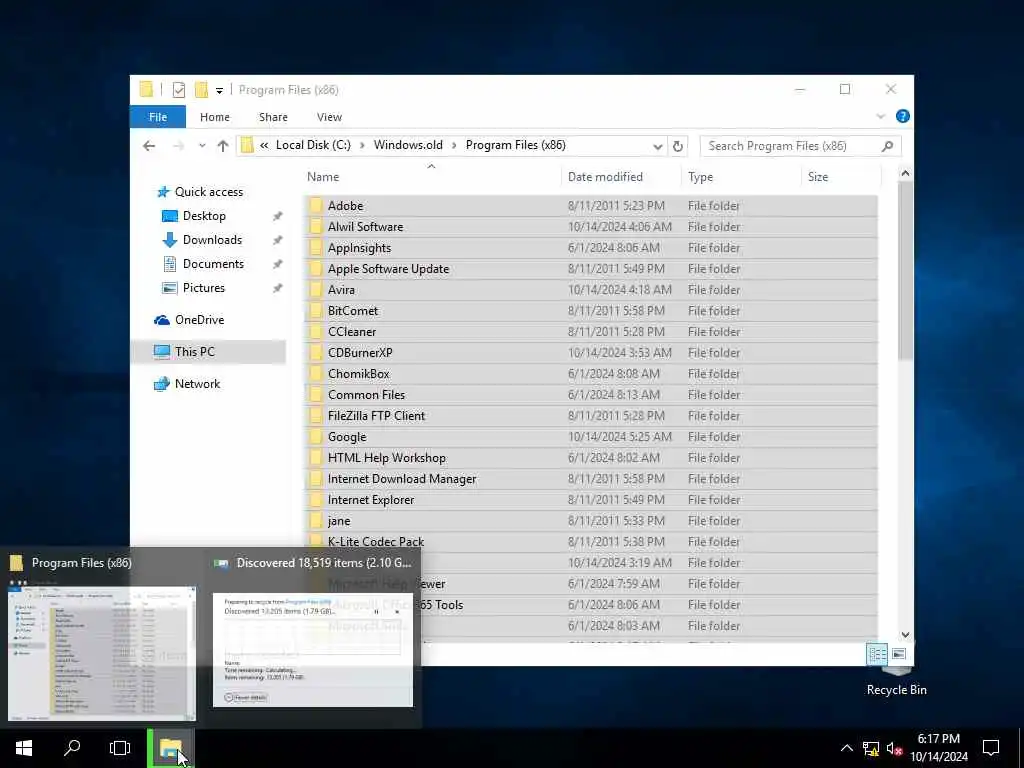Select the FileZilla FTP Client folder

(590, 415)
